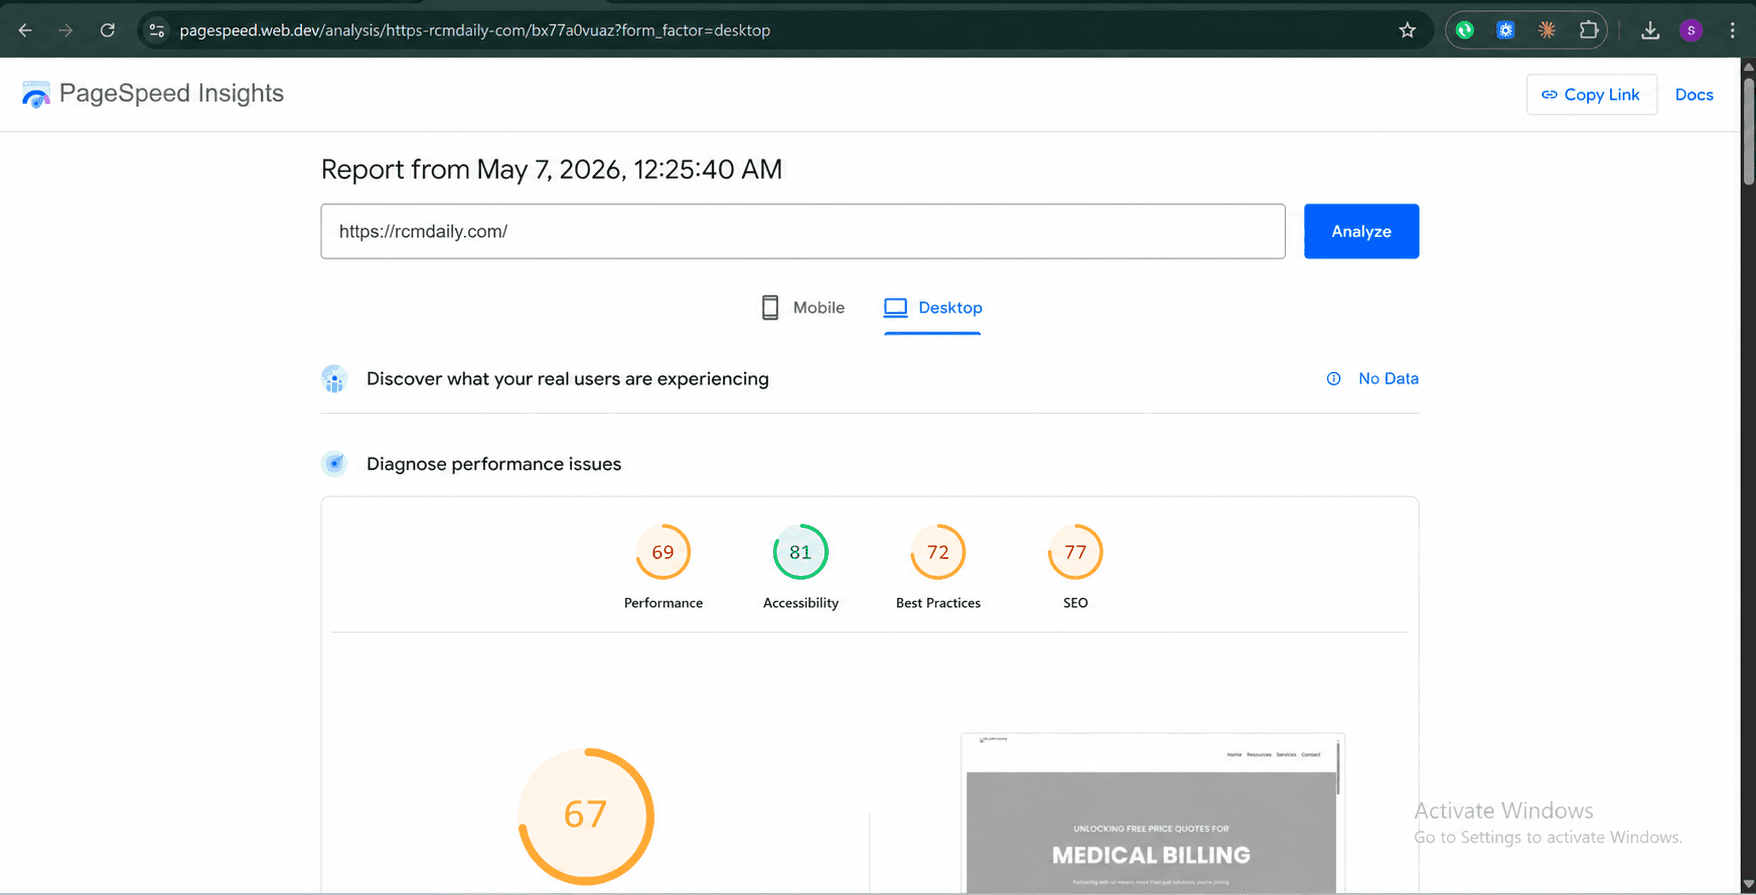This screenshot has width=1756, height=895.
Task: Select the Desktop tab
Action: (x=932, y=308)
